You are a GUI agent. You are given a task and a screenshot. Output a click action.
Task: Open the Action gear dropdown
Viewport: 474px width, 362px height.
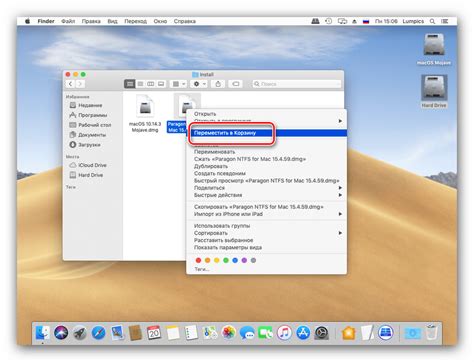[199, 84]
